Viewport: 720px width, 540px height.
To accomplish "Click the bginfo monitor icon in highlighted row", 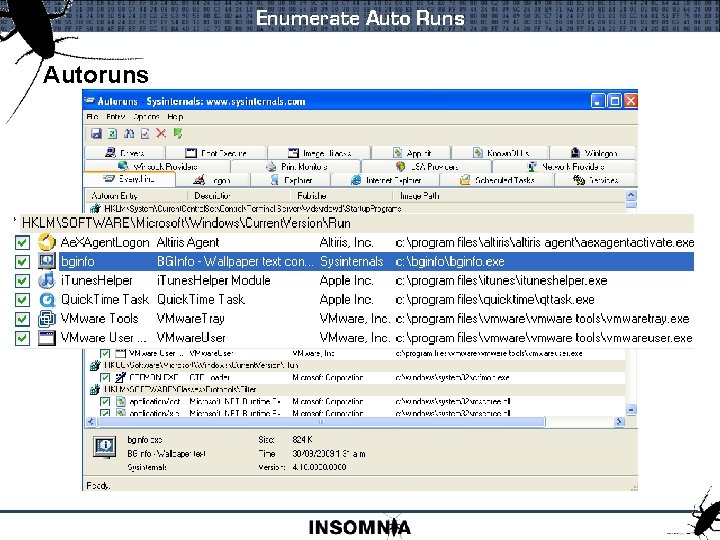I will tap(46, 261).
